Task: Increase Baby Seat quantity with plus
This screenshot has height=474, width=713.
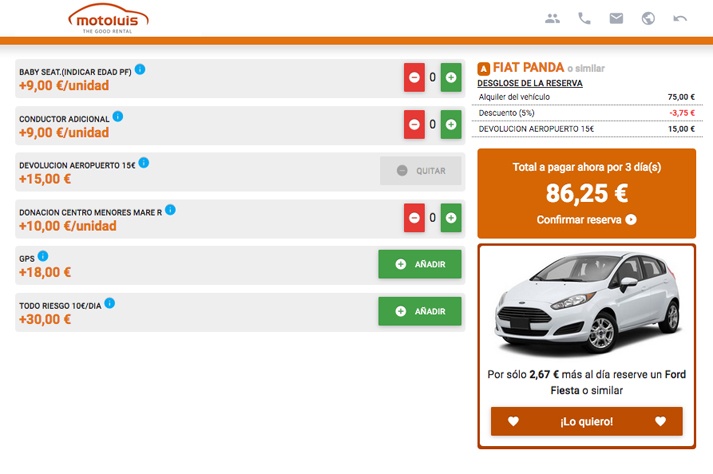Action: pyautogui.click(x=451, y=77)
